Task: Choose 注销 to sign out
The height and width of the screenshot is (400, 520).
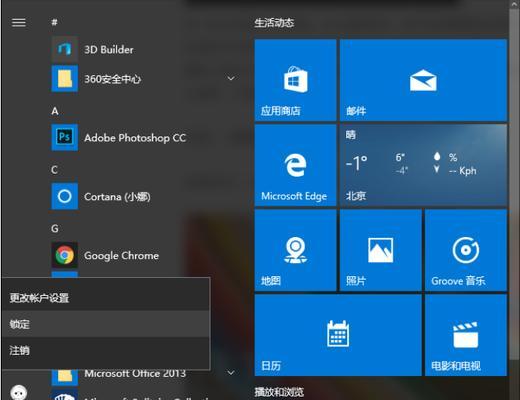Action: click(x=106, y=350)
